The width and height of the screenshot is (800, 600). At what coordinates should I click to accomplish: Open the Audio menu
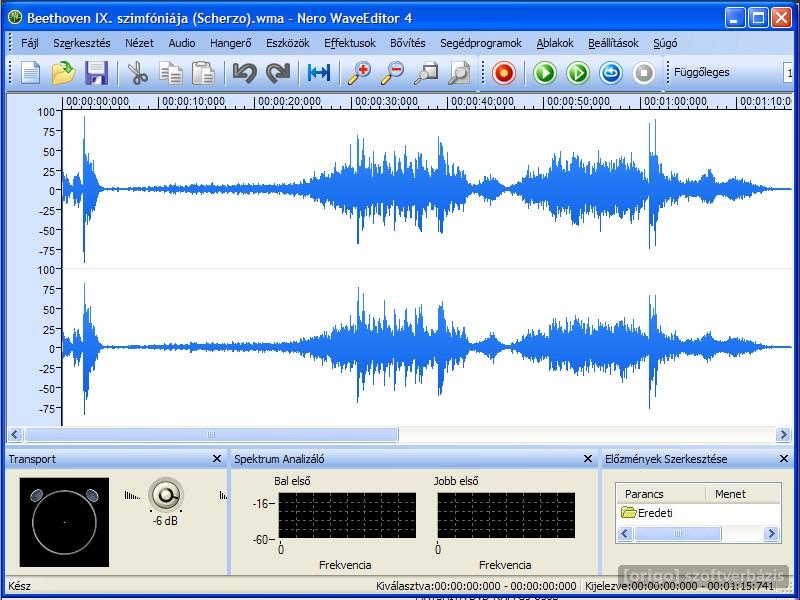[182, 43]
